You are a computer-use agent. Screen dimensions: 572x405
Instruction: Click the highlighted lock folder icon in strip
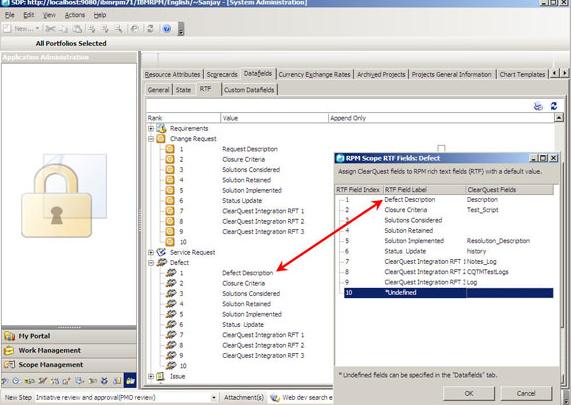tap(130, 381)
